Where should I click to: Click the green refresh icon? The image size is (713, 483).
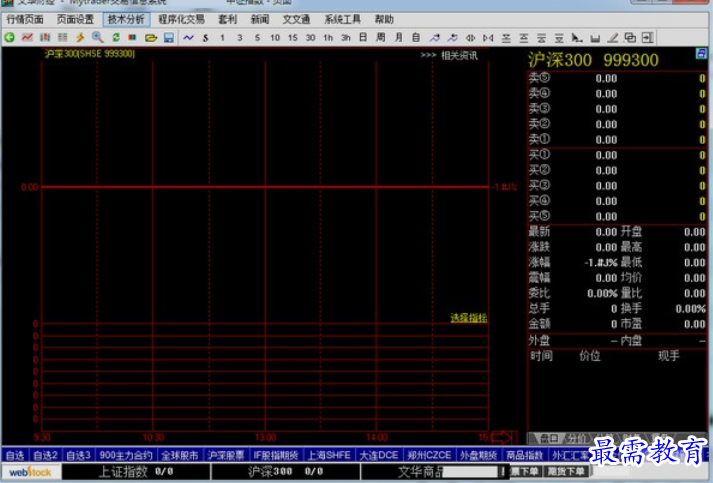[115, 38]
